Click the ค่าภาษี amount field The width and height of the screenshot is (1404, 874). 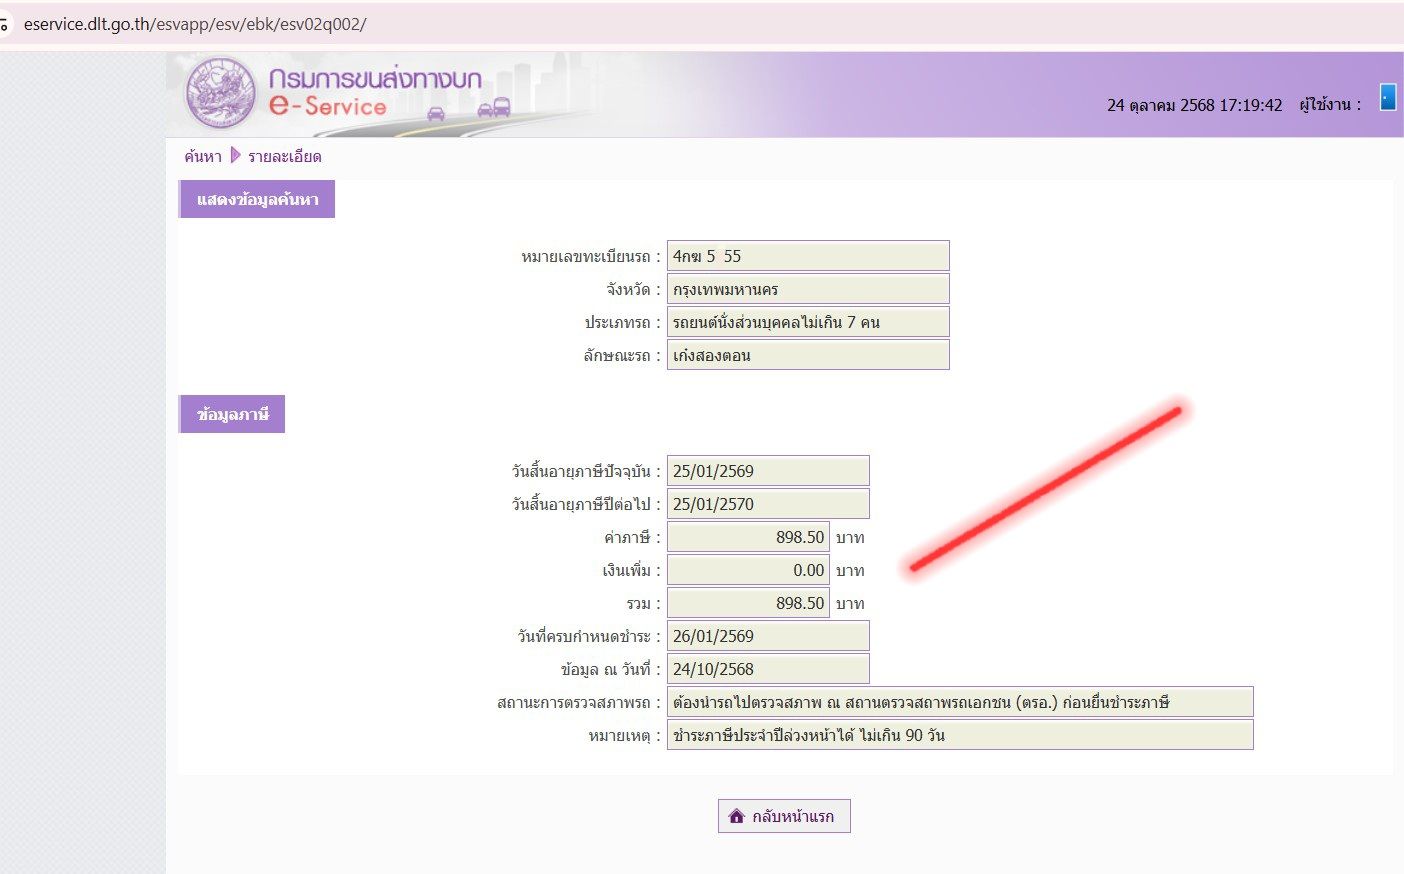[x=748, y=537]
